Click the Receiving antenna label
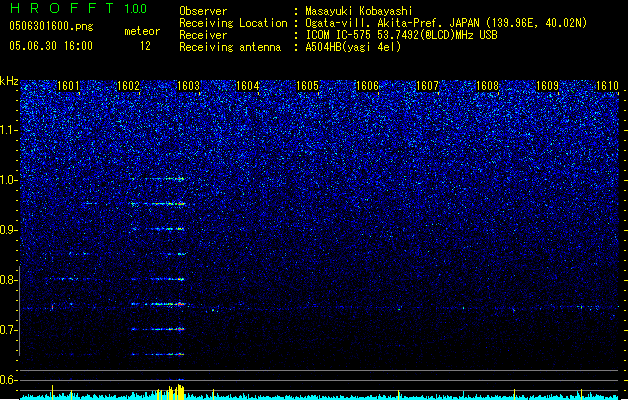This screenshot has height=400, width=629. pos(230,47)
